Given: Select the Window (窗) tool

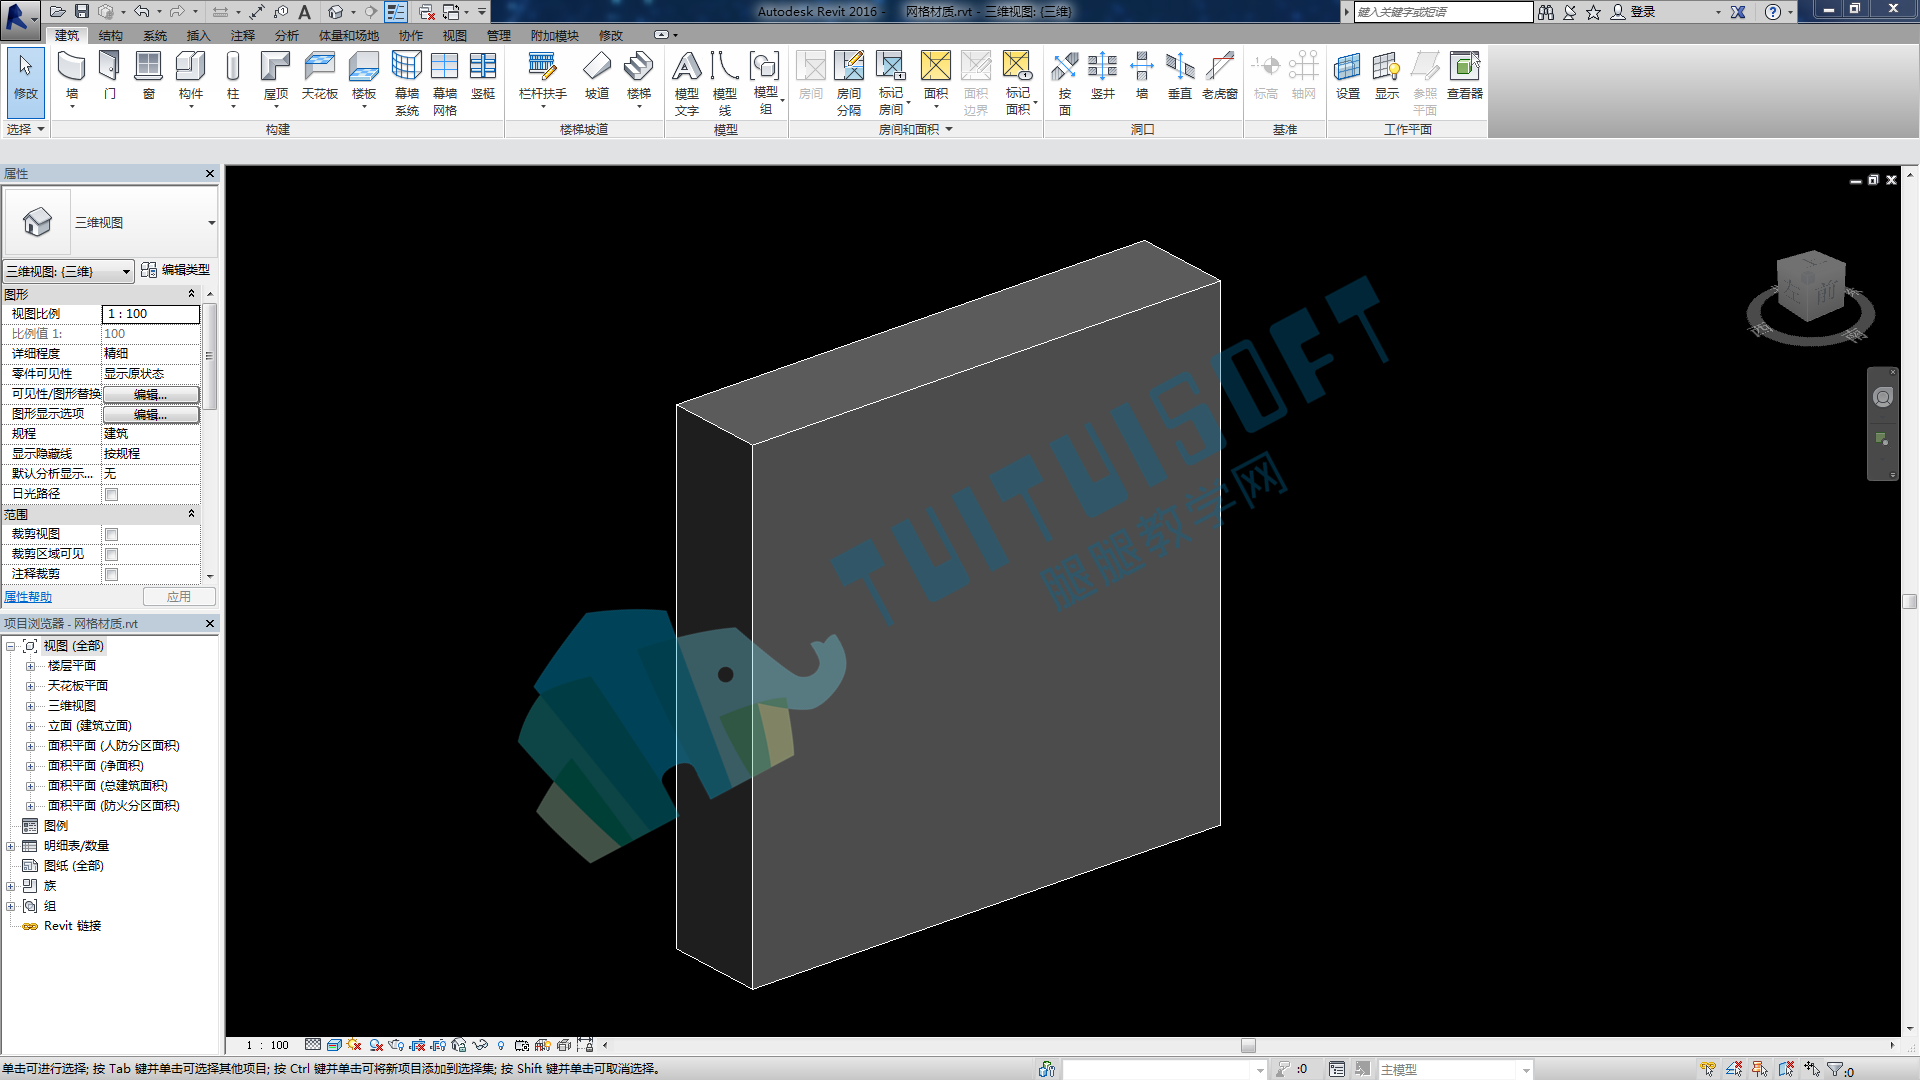Looking at the screenshot, I should 148,77.
